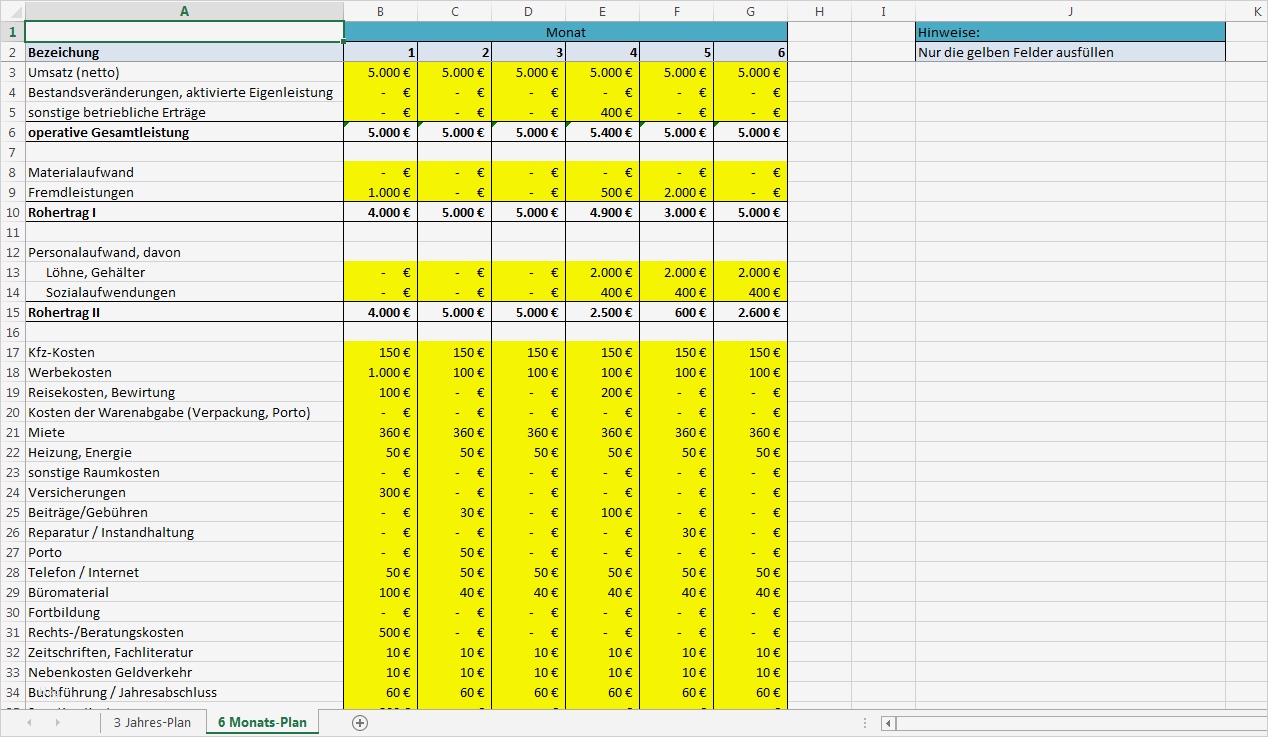Open the "6 Monats-Plan" tab

click(262, 721)
